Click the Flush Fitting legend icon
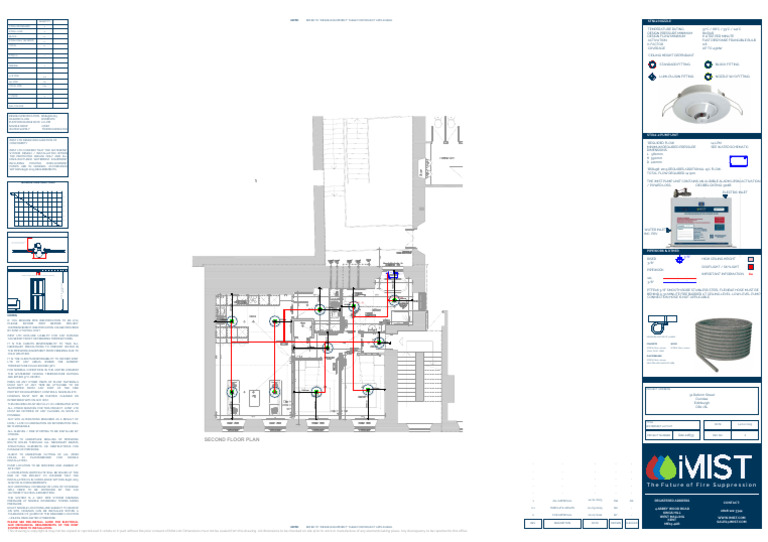Screen dimensions: 768x542 coord(708,65)
